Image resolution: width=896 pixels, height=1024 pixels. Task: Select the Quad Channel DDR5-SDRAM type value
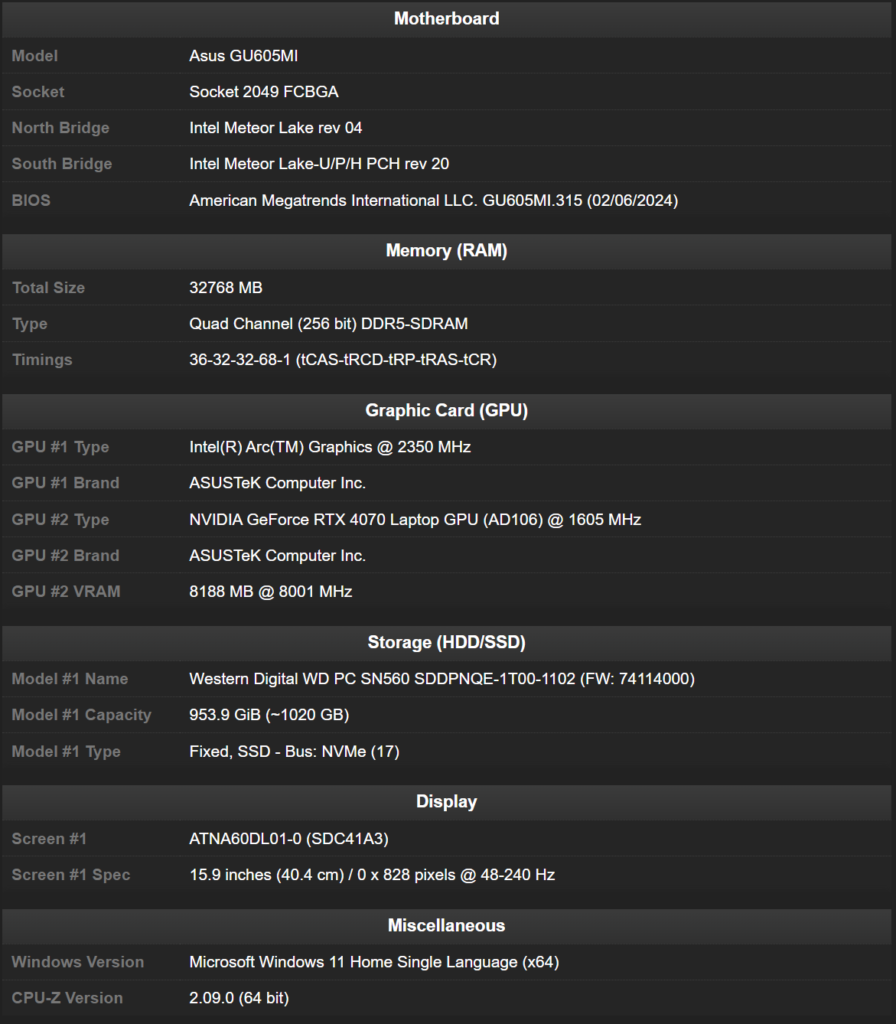pos(328,324)
